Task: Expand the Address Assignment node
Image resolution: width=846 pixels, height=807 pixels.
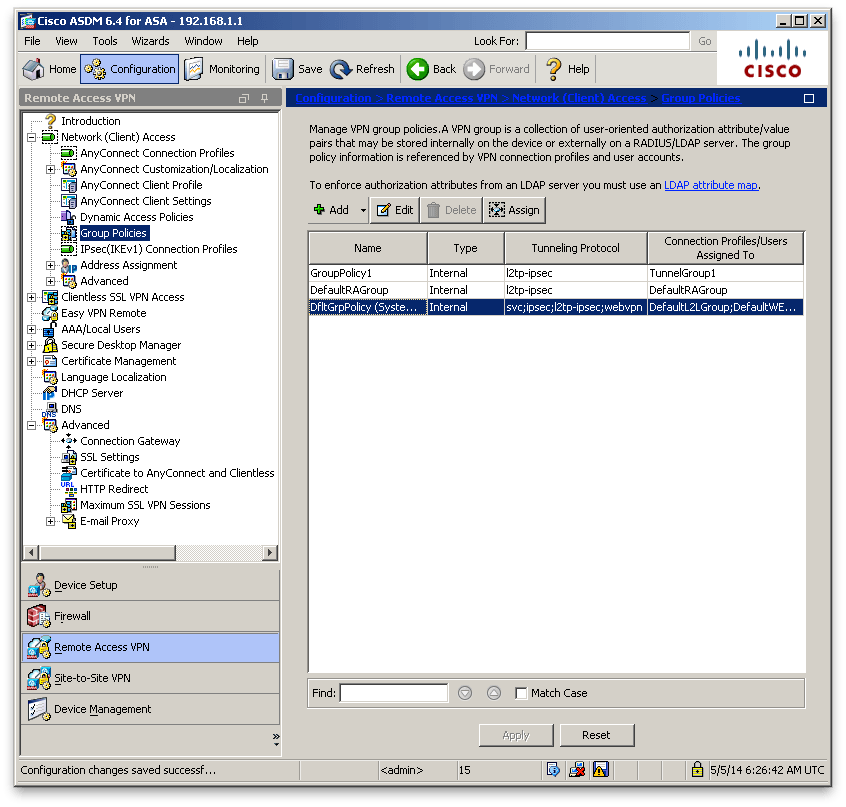Action: [51, 265]
